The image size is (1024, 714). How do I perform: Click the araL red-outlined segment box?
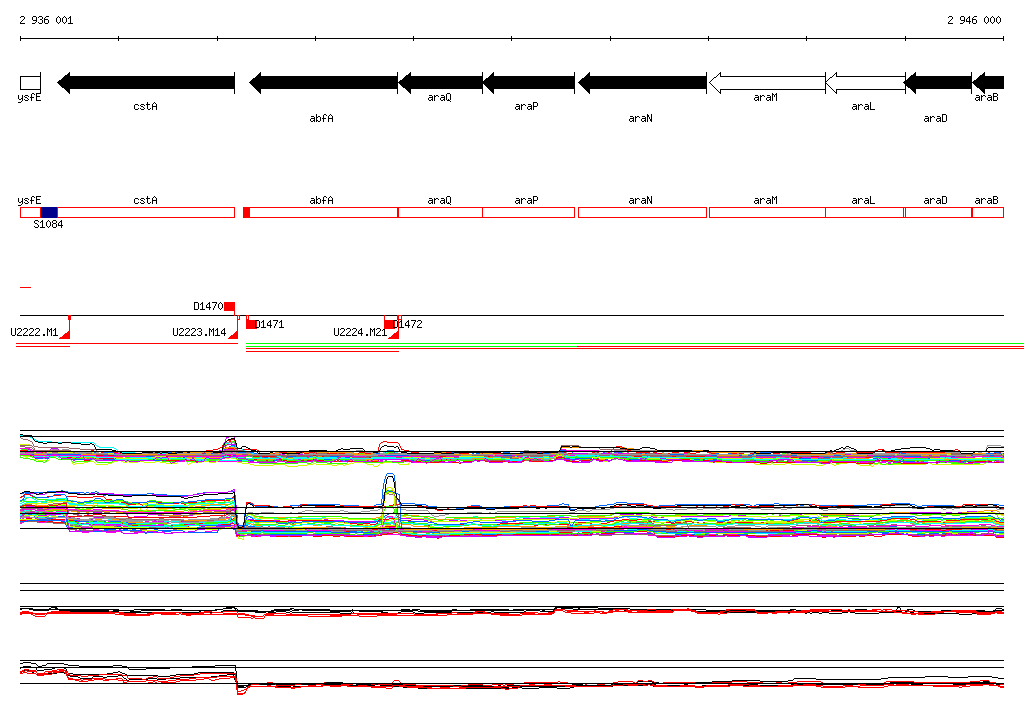(x=865, y=212)
